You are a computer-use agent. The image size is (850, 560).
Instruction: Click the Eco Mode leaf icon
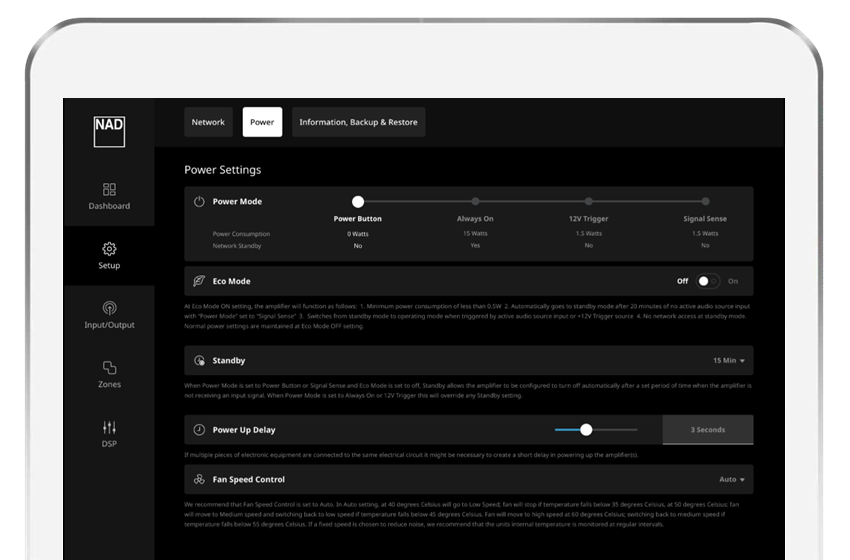[199, 281]
